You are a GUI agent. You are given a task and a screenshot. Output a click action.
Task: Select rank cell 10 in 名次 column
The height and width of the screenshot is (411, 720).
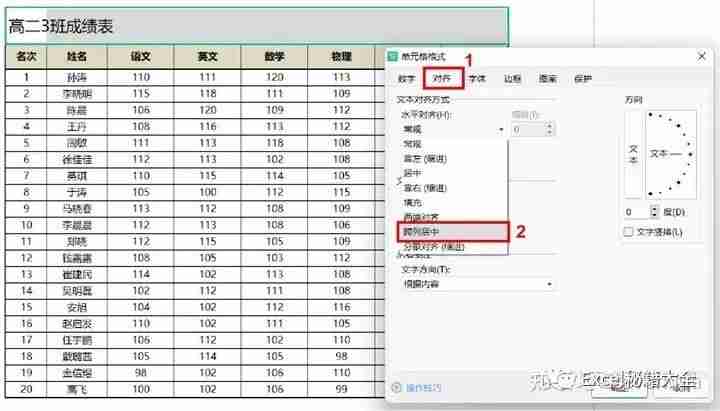click(26, 225)
